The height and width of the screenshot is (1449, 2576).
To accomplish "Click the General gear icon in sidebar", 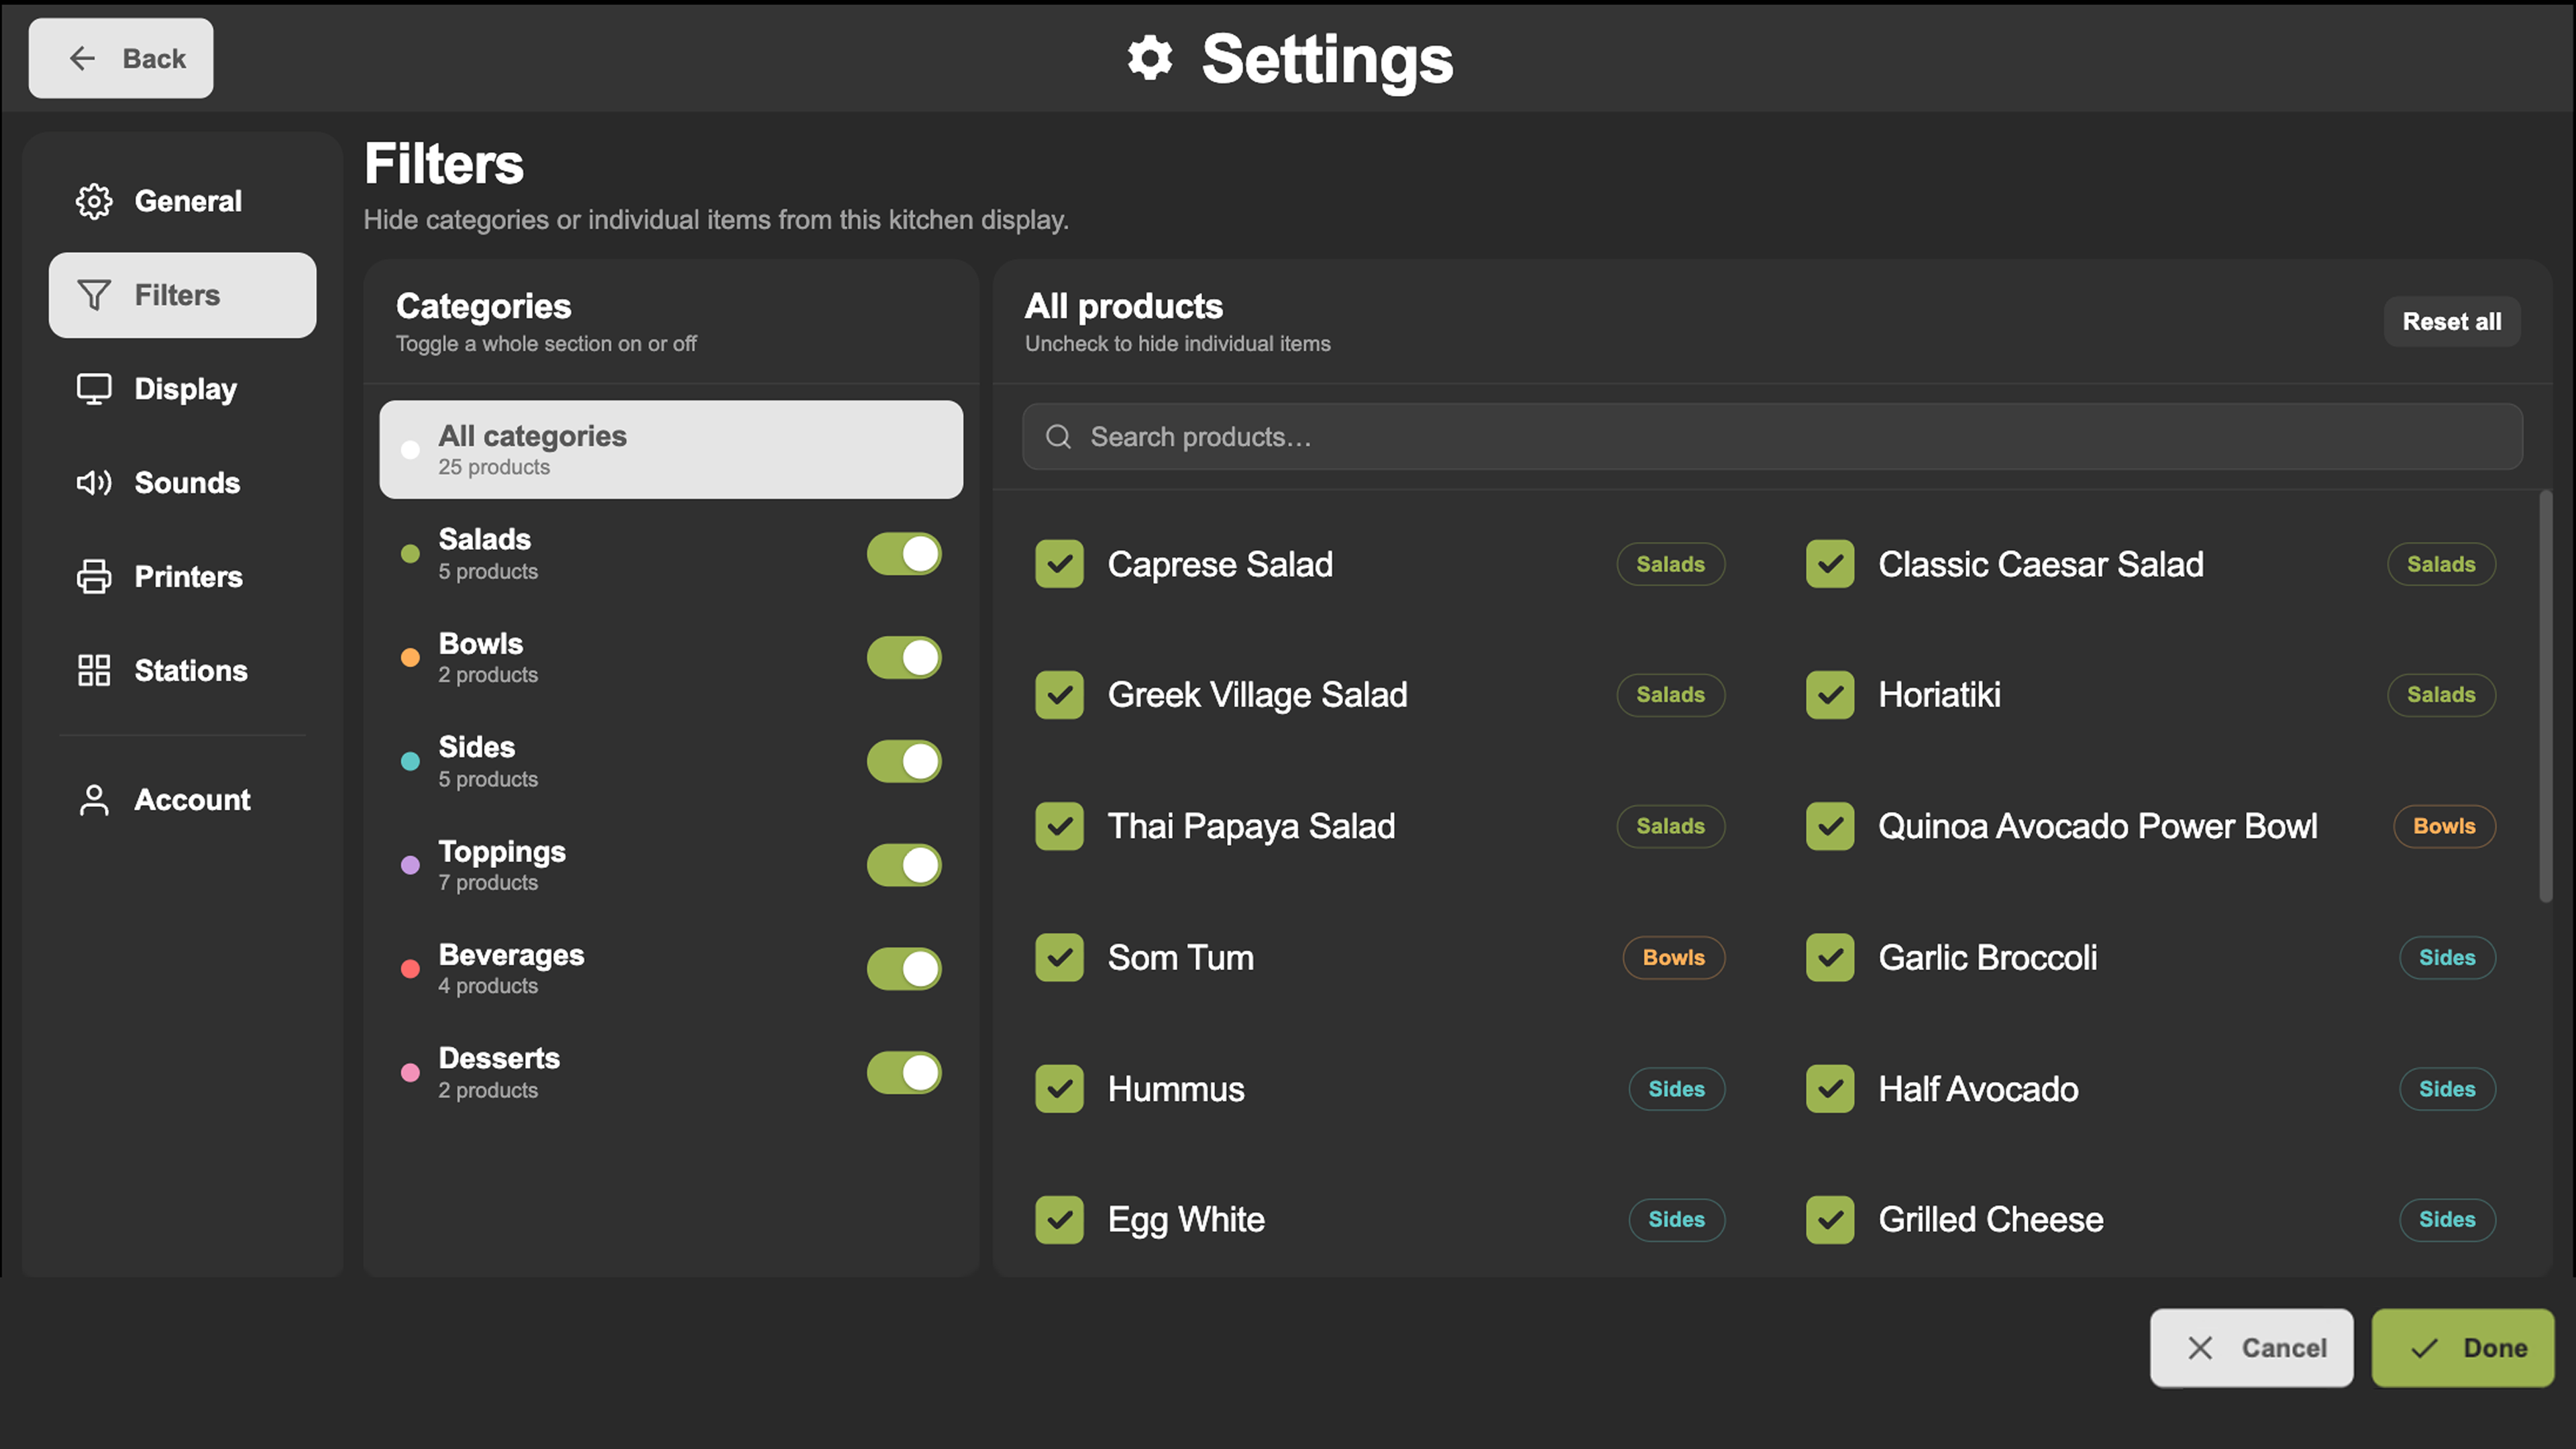I will tap(94, 201).
